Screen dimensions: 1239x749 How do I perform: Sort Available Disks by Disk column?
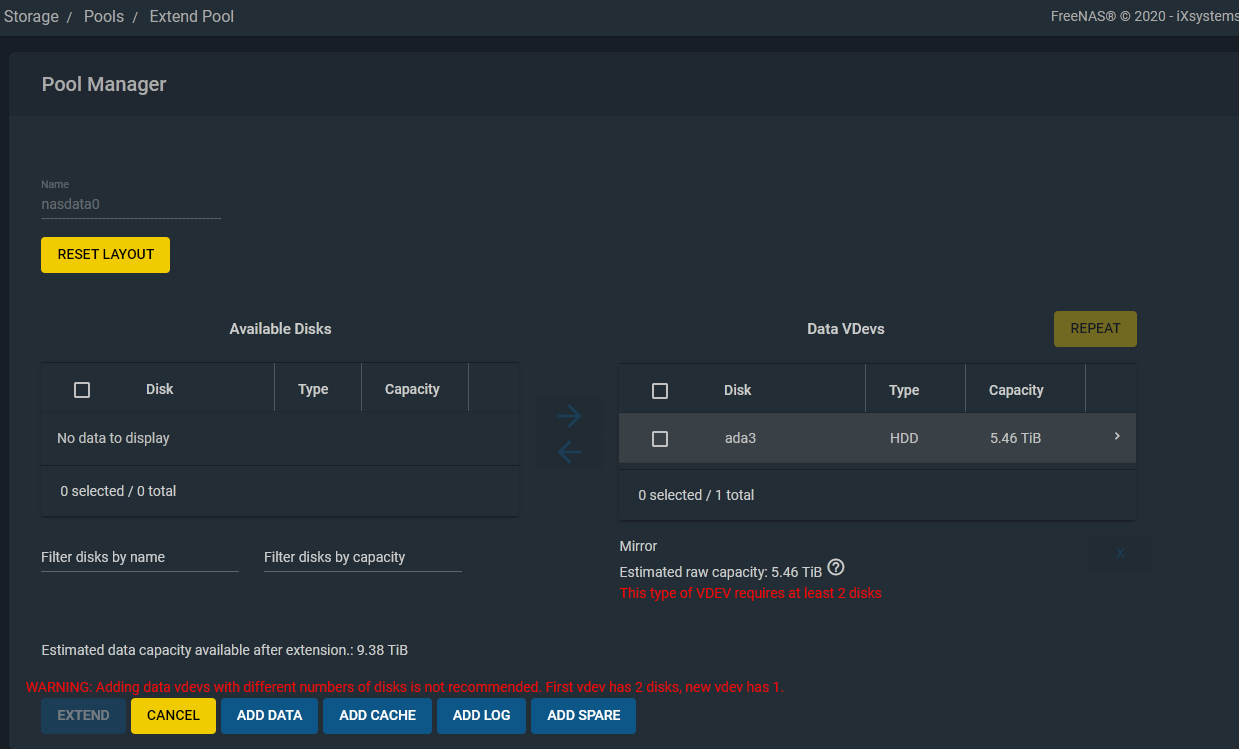[159, 389]
